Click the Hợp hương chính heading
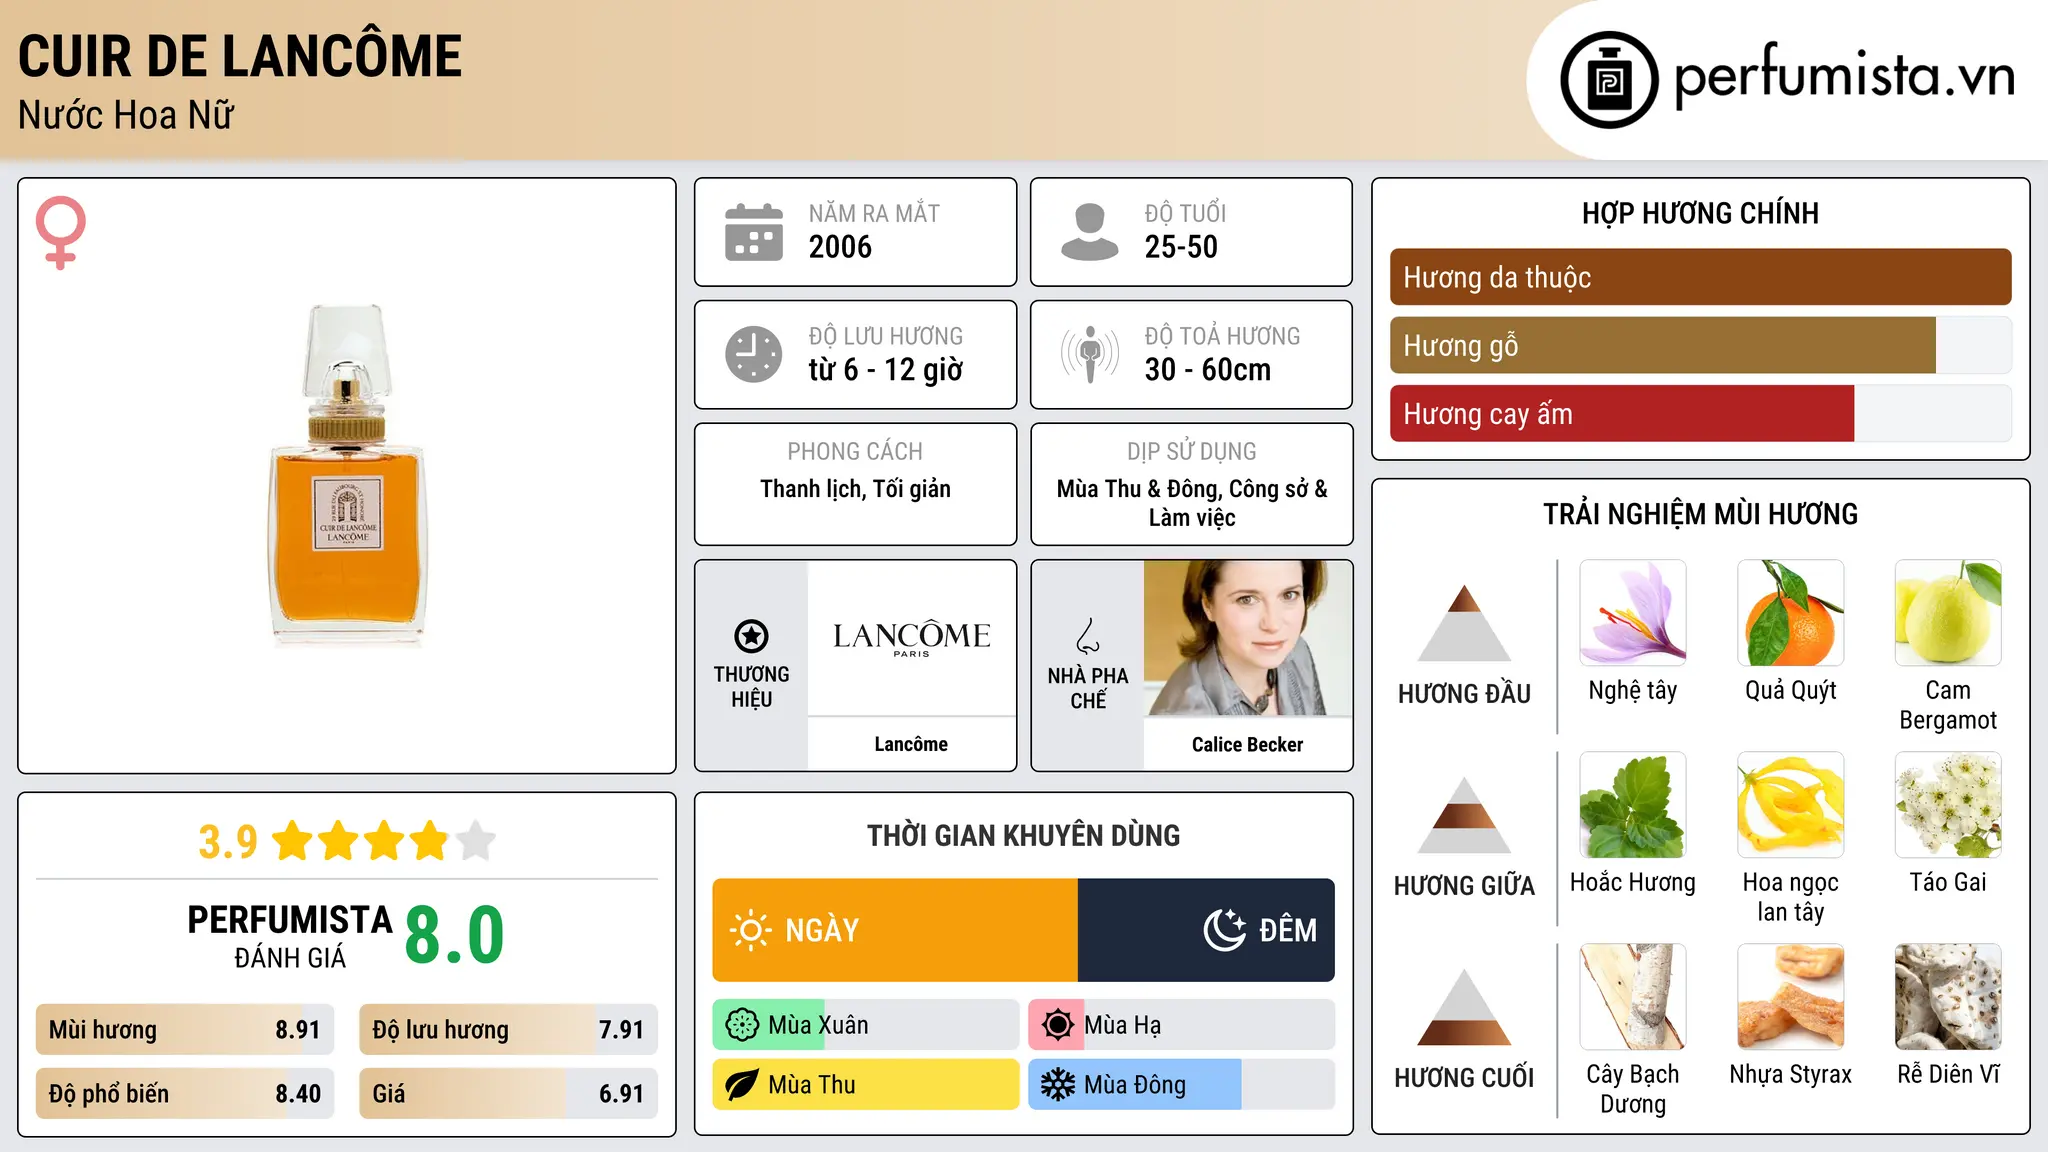The image size is (2048, 1152). (1700, 213)
